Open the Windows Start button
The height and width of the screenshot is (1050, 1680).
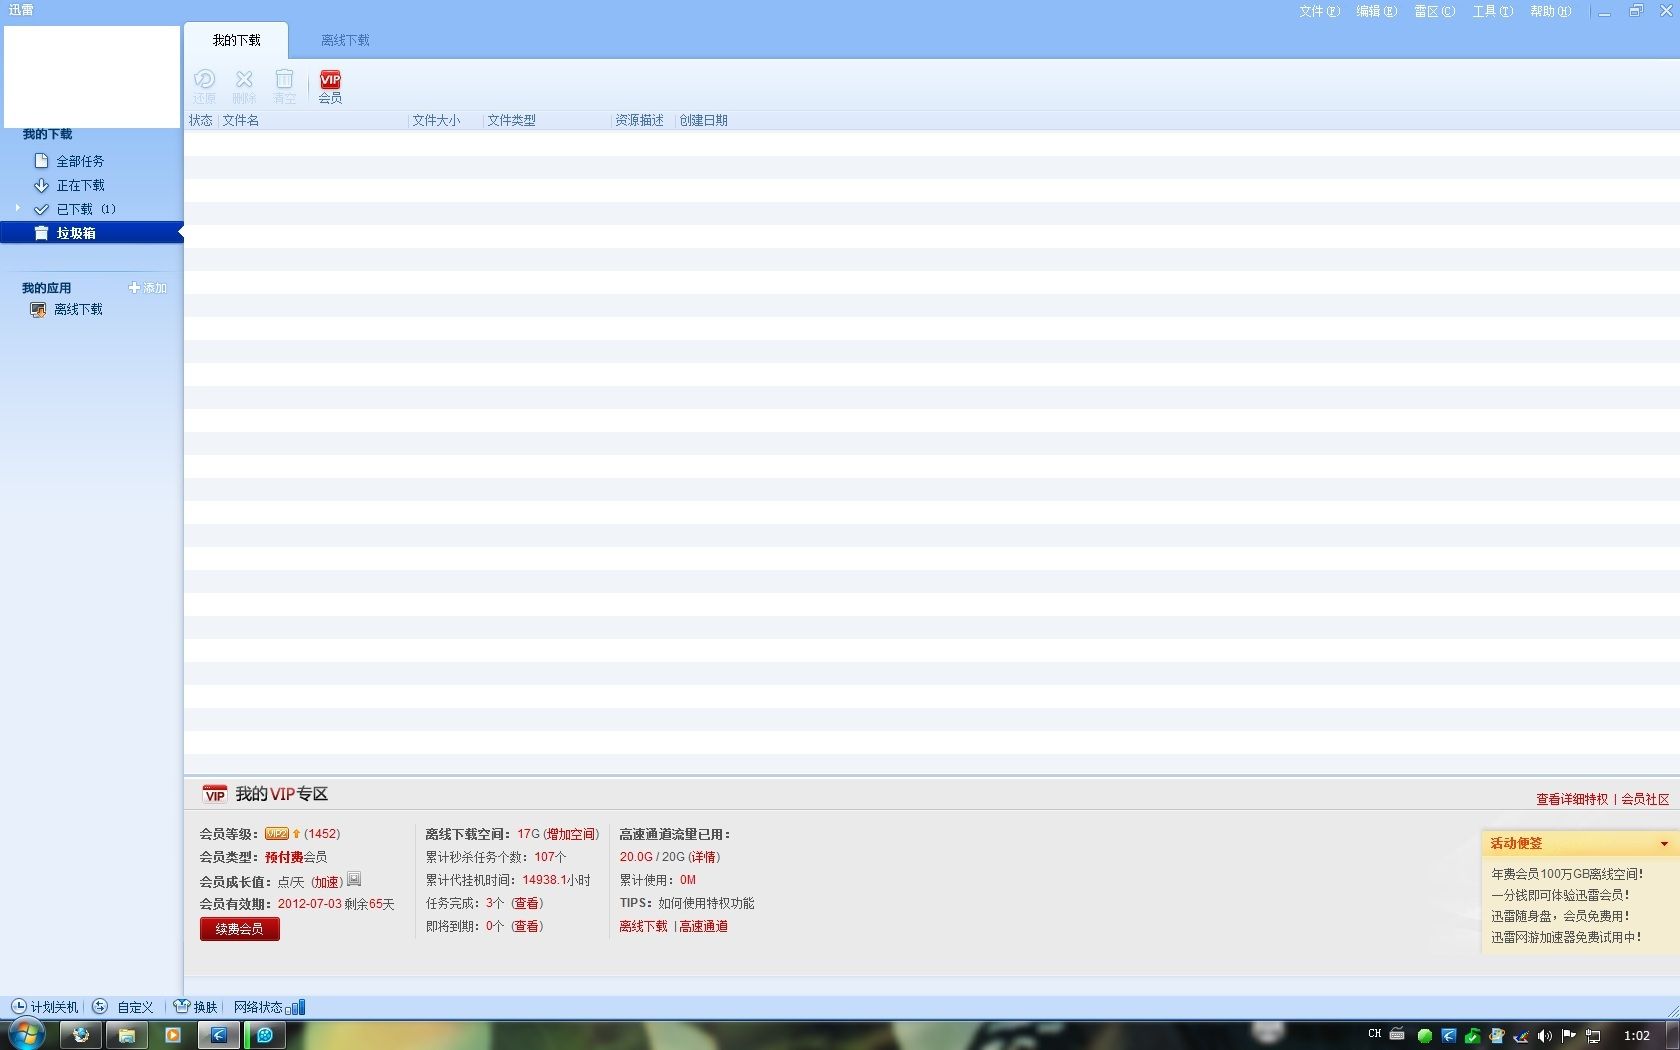click(26, 1035)
